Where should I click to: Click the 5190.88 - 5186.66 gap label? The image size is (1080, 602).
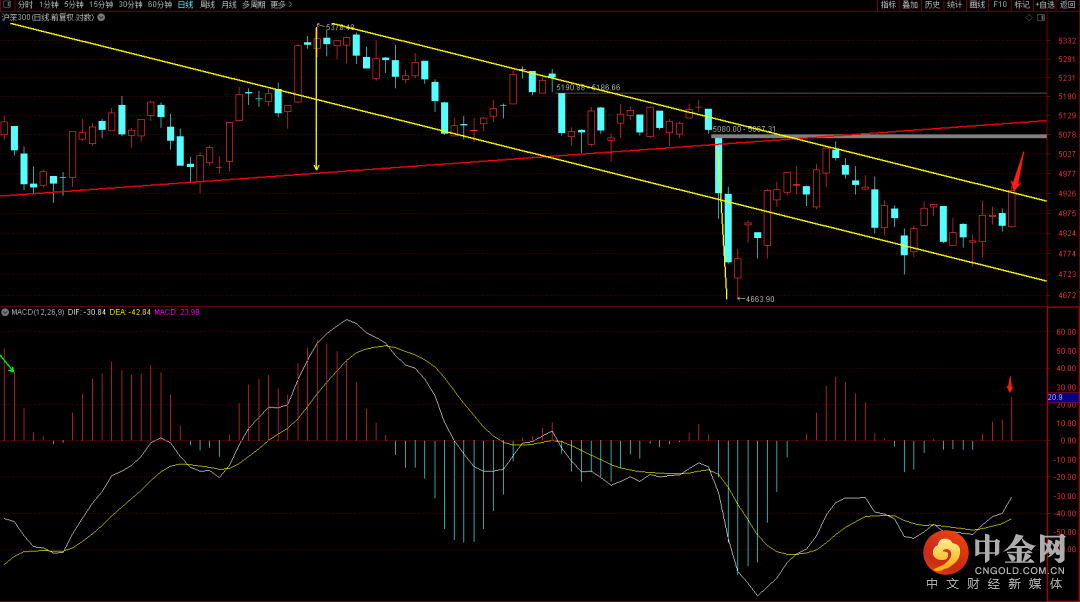[588, 87]
